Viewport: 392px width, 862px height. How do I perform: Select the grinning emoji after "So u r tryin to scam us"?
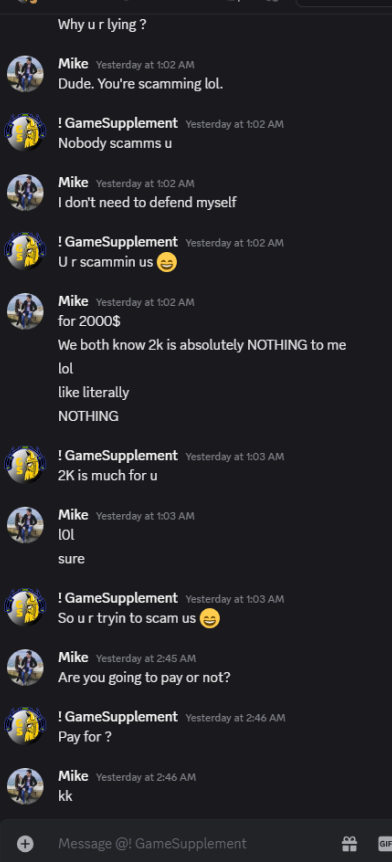(x=209, y=618)
